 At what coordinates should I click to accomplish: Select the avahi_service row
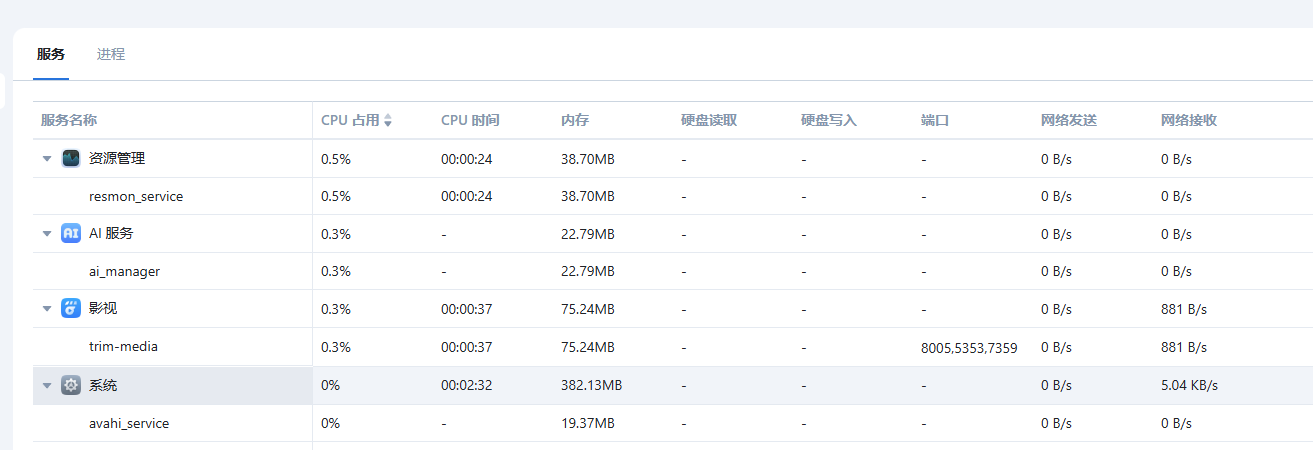pos(129,423)
